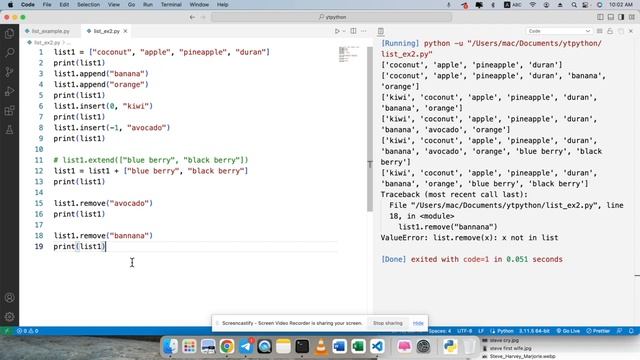Viewport: 640px width, 360px height.
Task: Click Hide link in Screencastify bar
Action: (x=418, y=323)
